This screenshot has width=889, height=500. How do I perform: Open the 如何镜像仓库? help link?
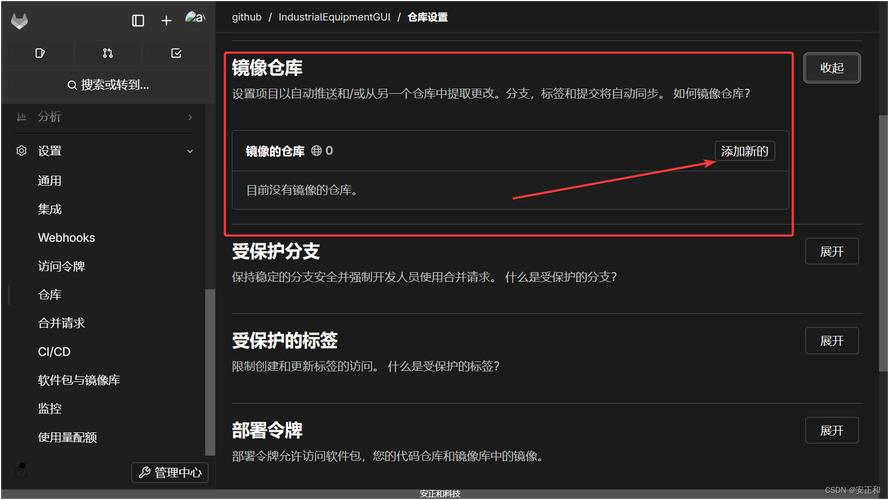click(712, 94)
